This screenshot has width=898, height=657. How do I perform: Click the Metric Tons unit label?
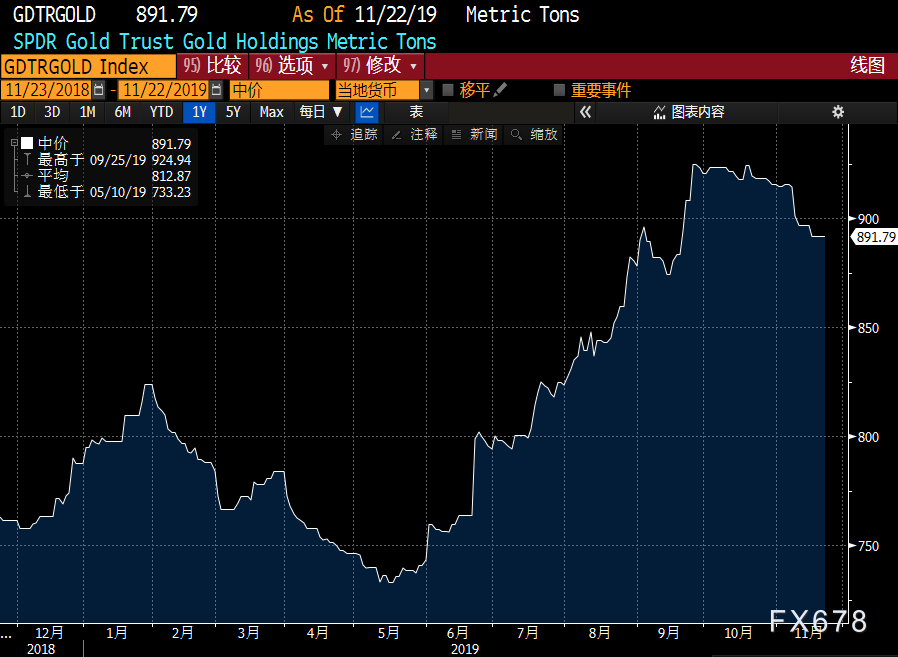(522, 14)
